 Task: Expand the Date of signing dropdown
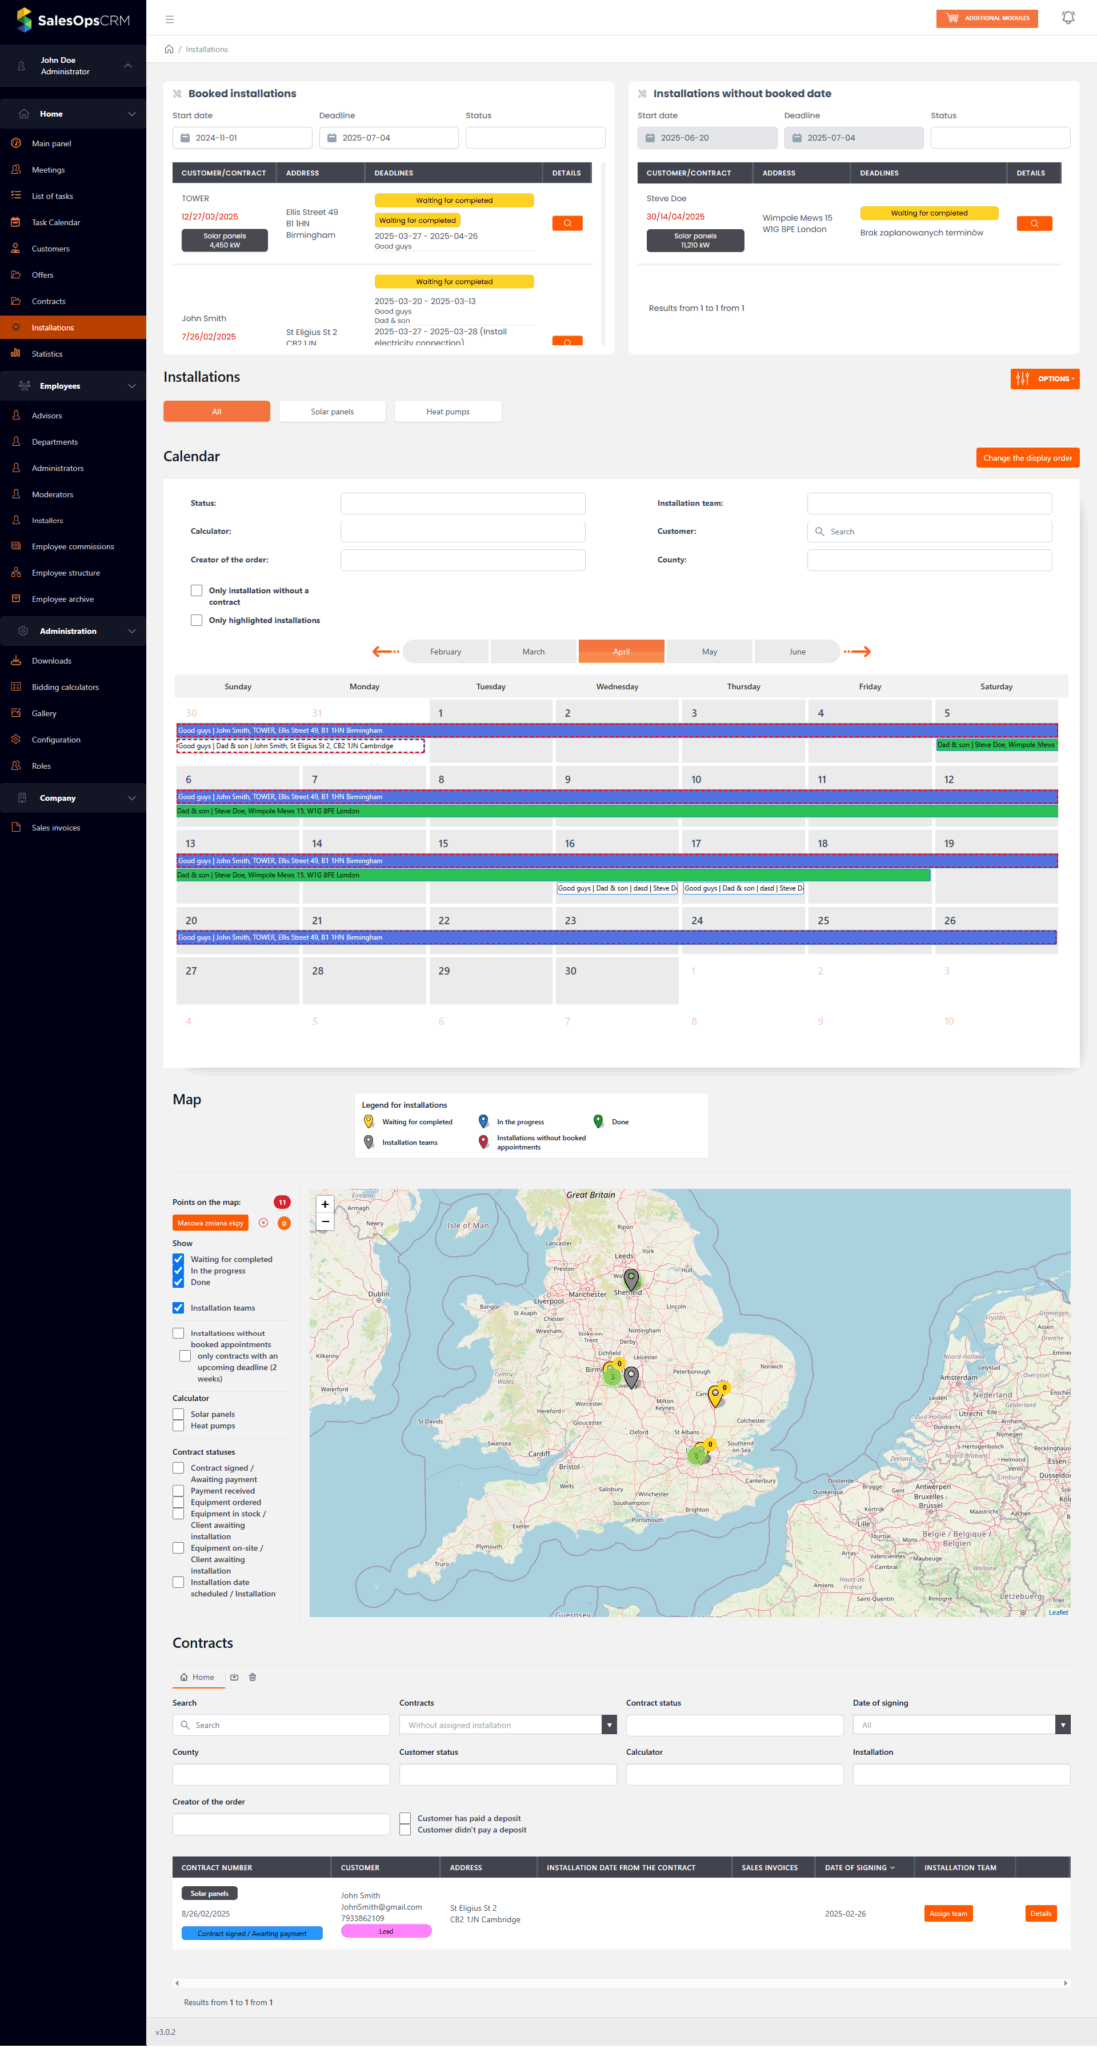tap(1063, 1725)
